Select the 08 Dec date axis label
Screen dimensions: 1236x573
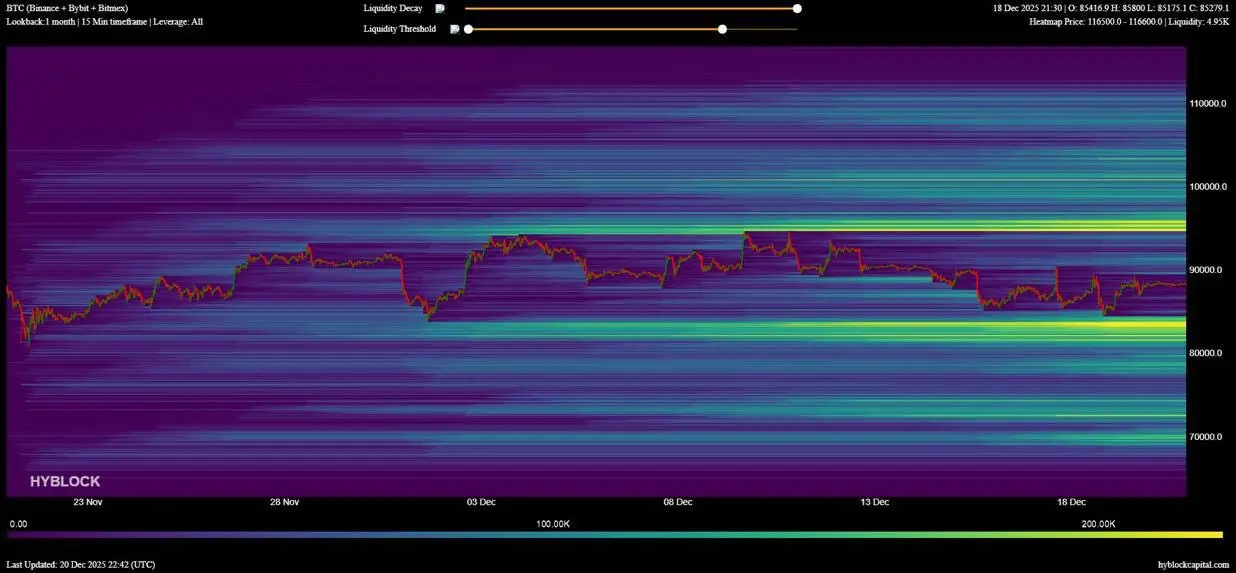(x=678, y=502)
